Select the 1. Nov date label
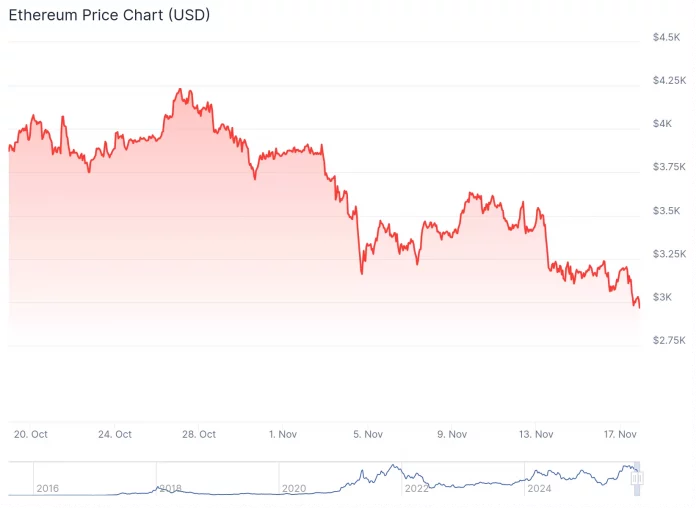Screen dimensions: 696x508 (283, 434)
